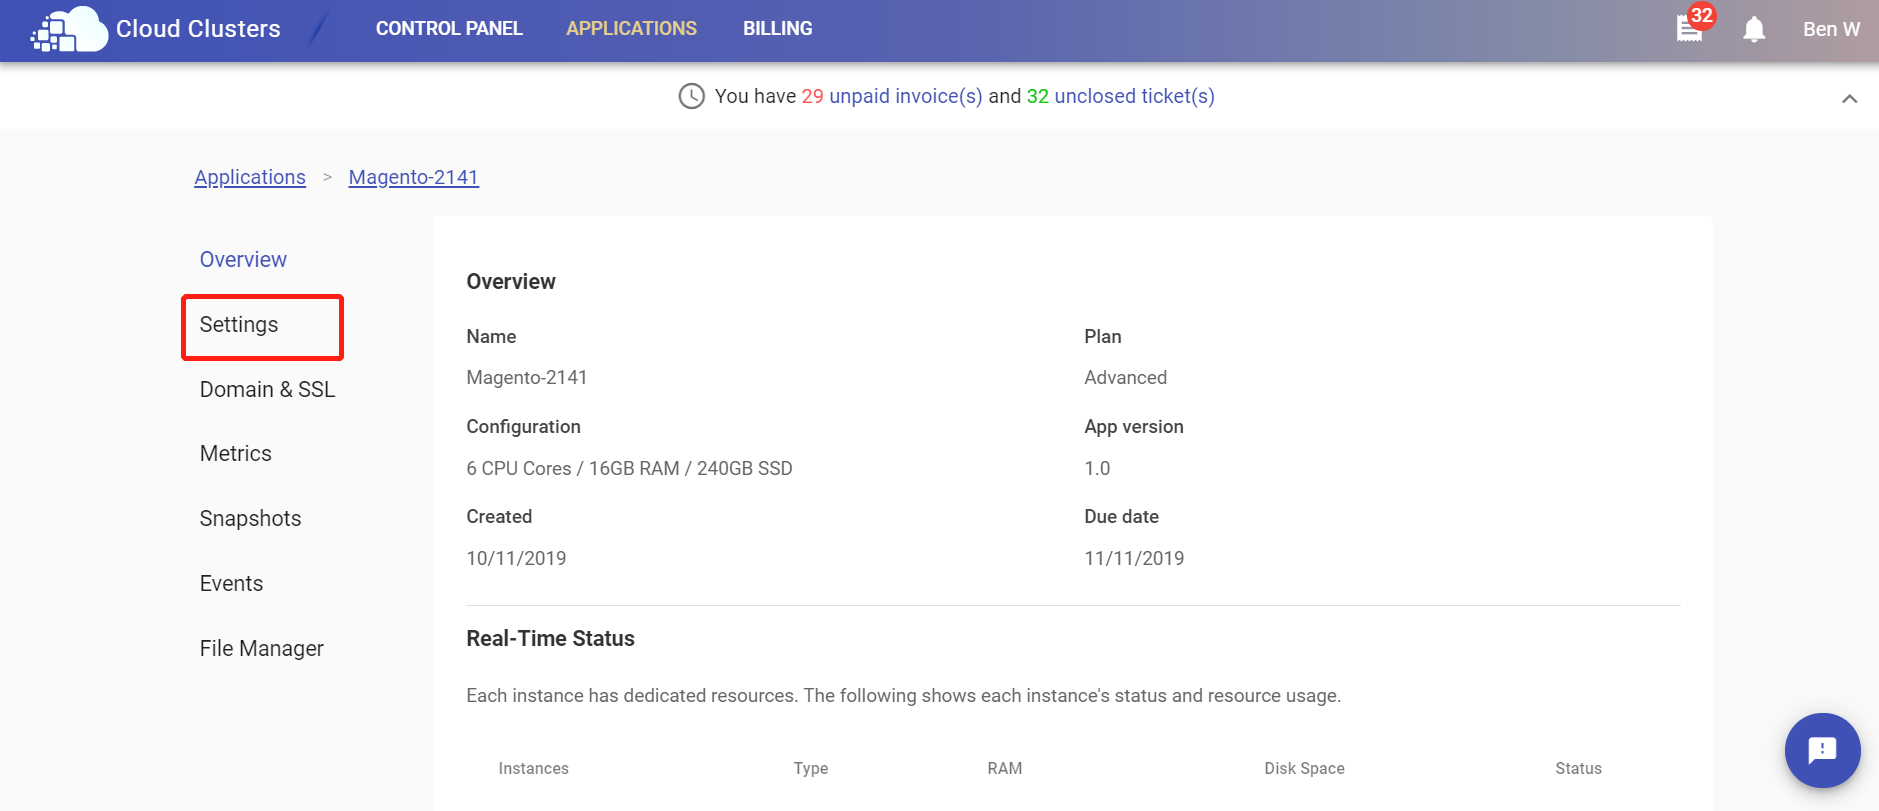
Task: Open Settings in the sidebar
Action: coord(239,324)
